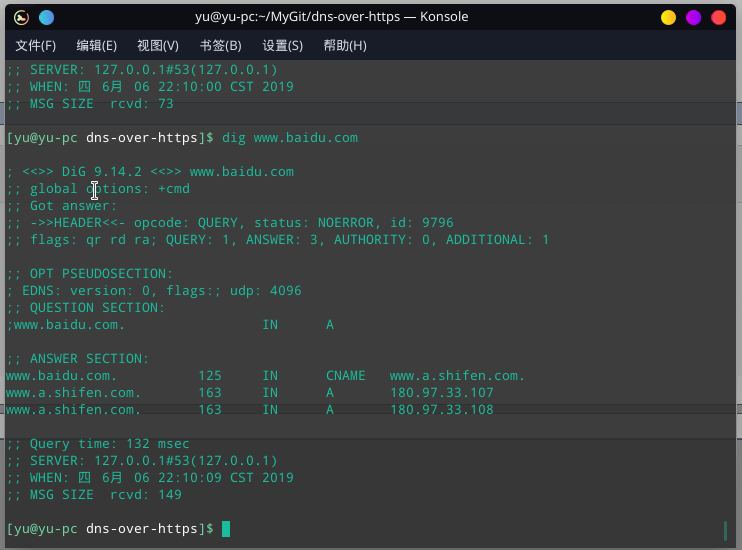
Task: Click the terminal scrollbar handle at bottom right
Action: point(725,530)
